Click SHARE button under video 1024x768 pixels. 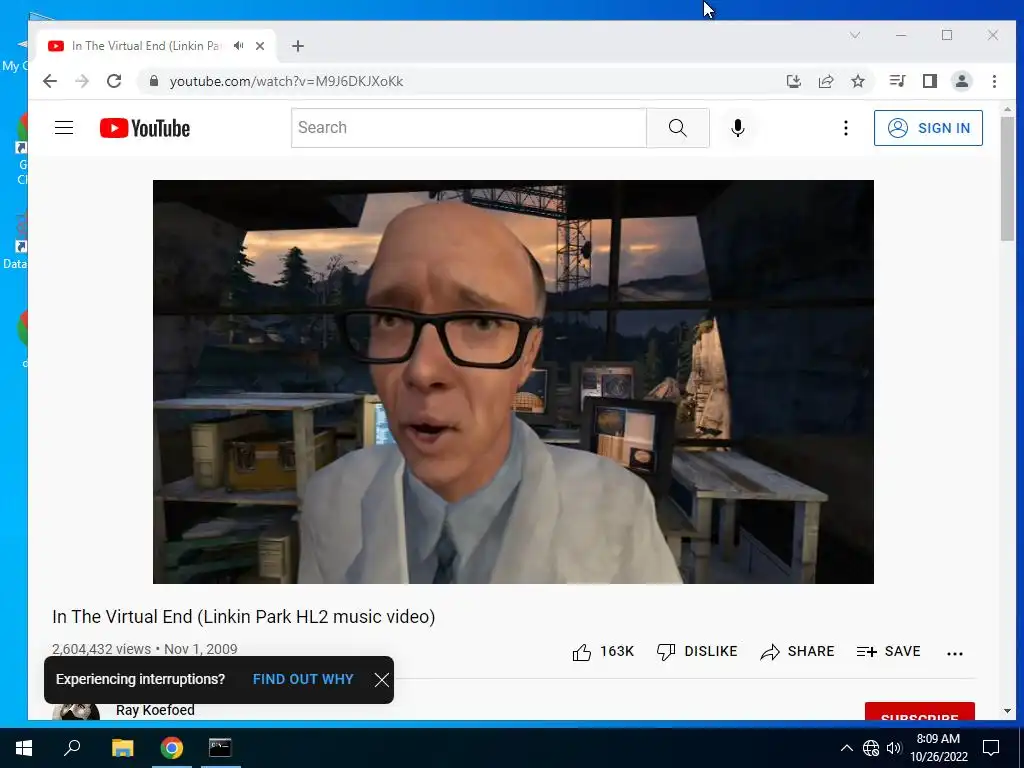tap(797, 652)
